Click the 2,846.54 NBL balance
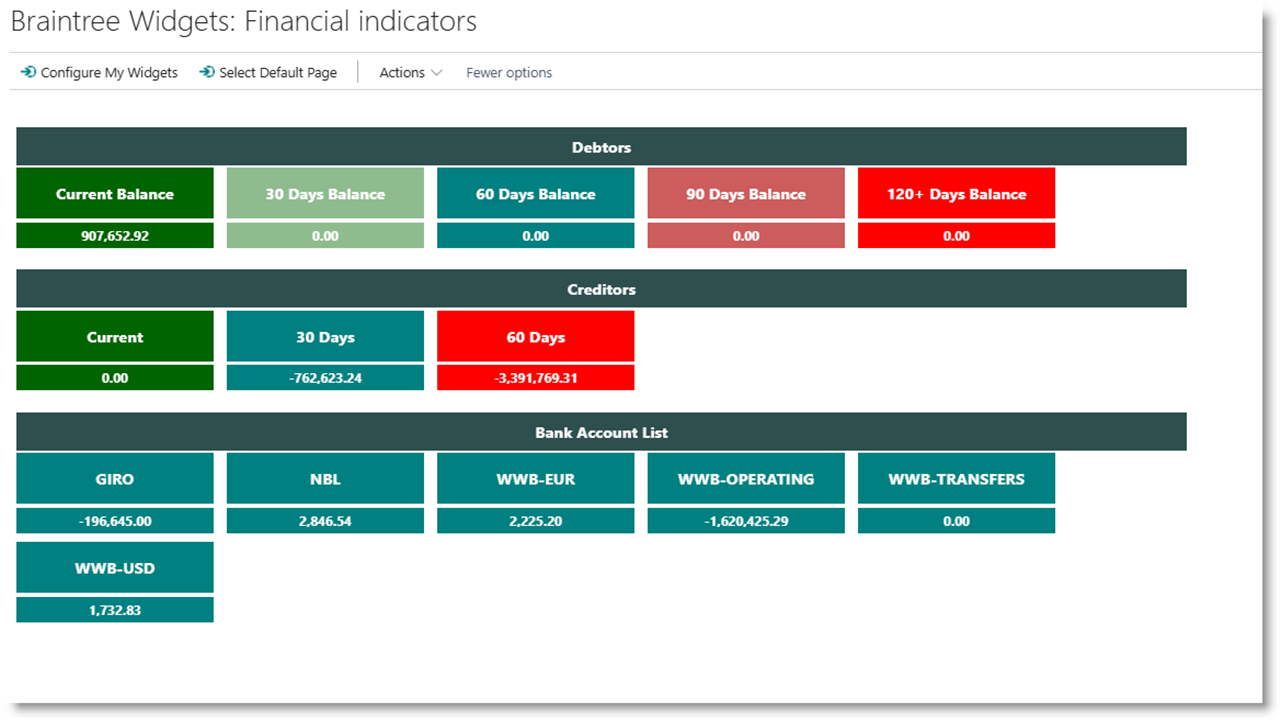1280x720 pixels. point(325,521)
